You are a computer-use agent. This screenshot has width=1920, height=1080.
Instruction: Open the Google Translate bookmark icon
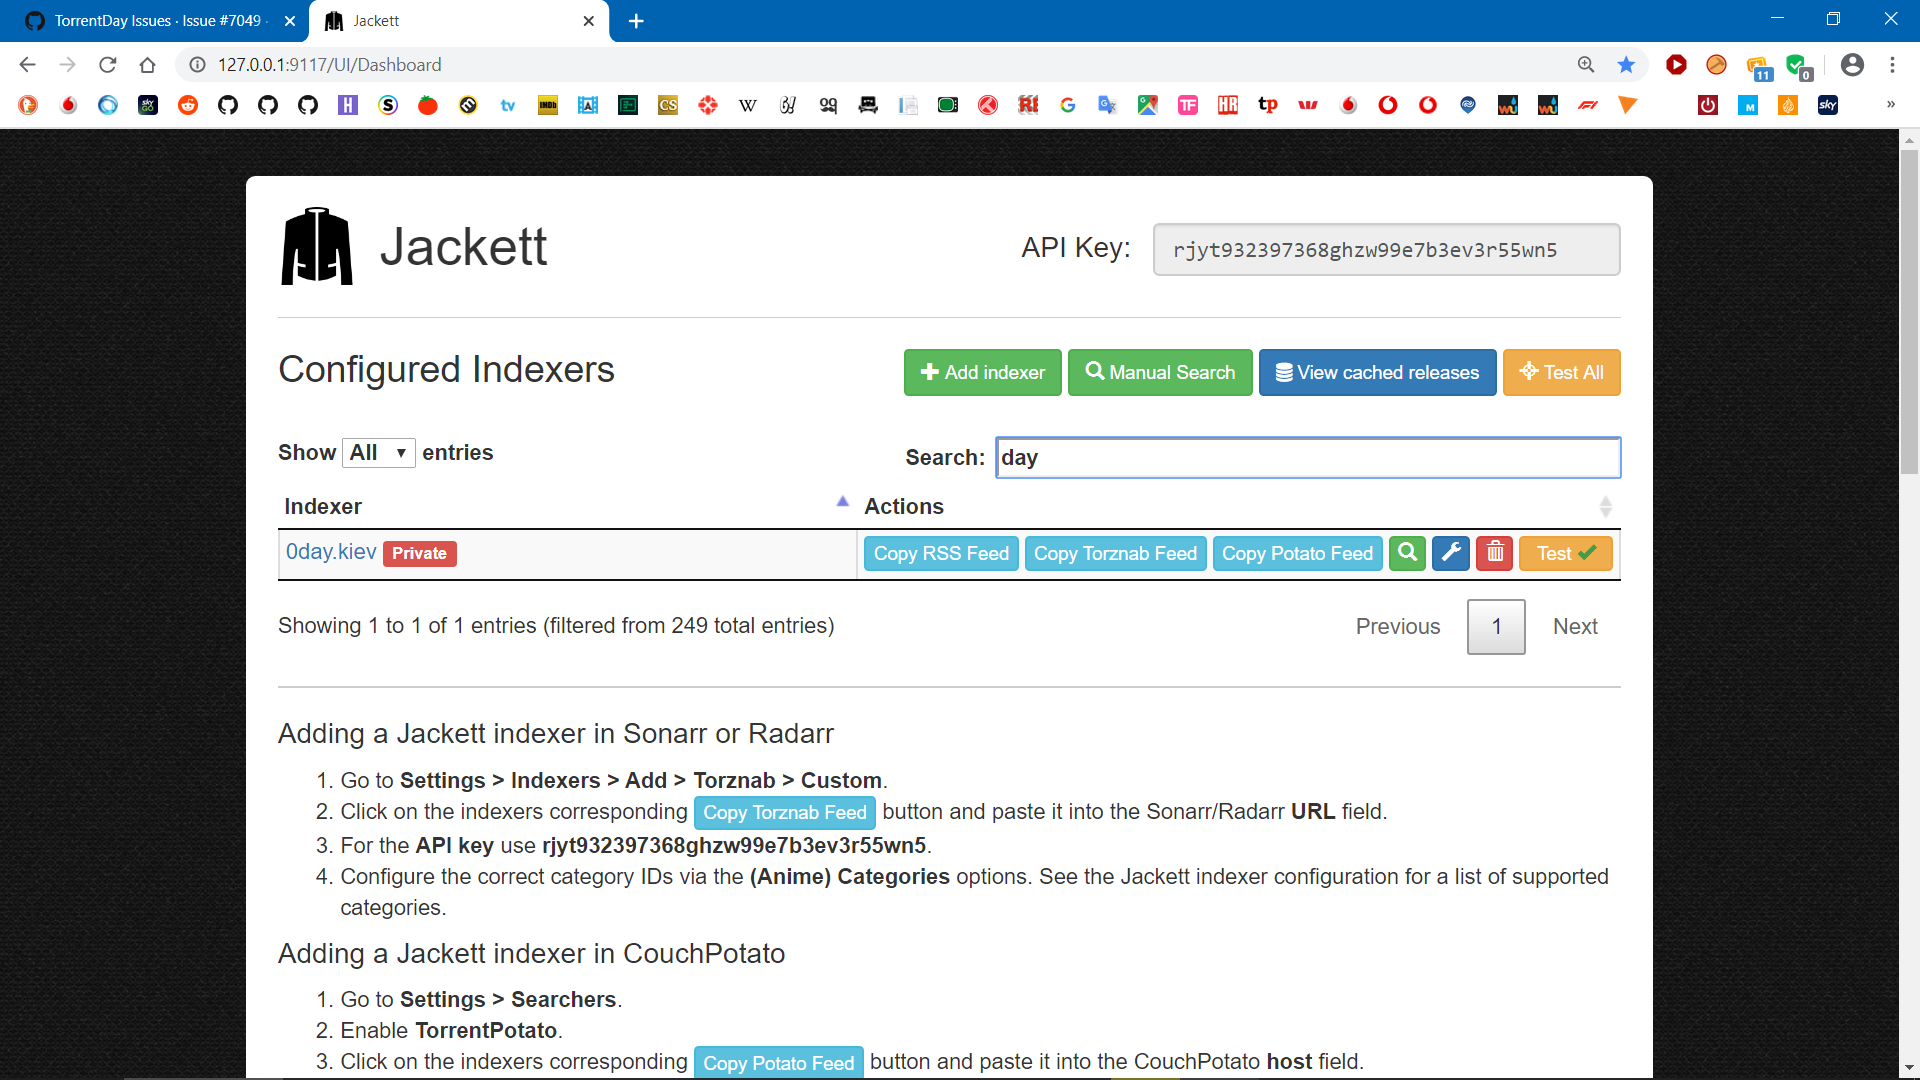click(x=1108, y=105)
